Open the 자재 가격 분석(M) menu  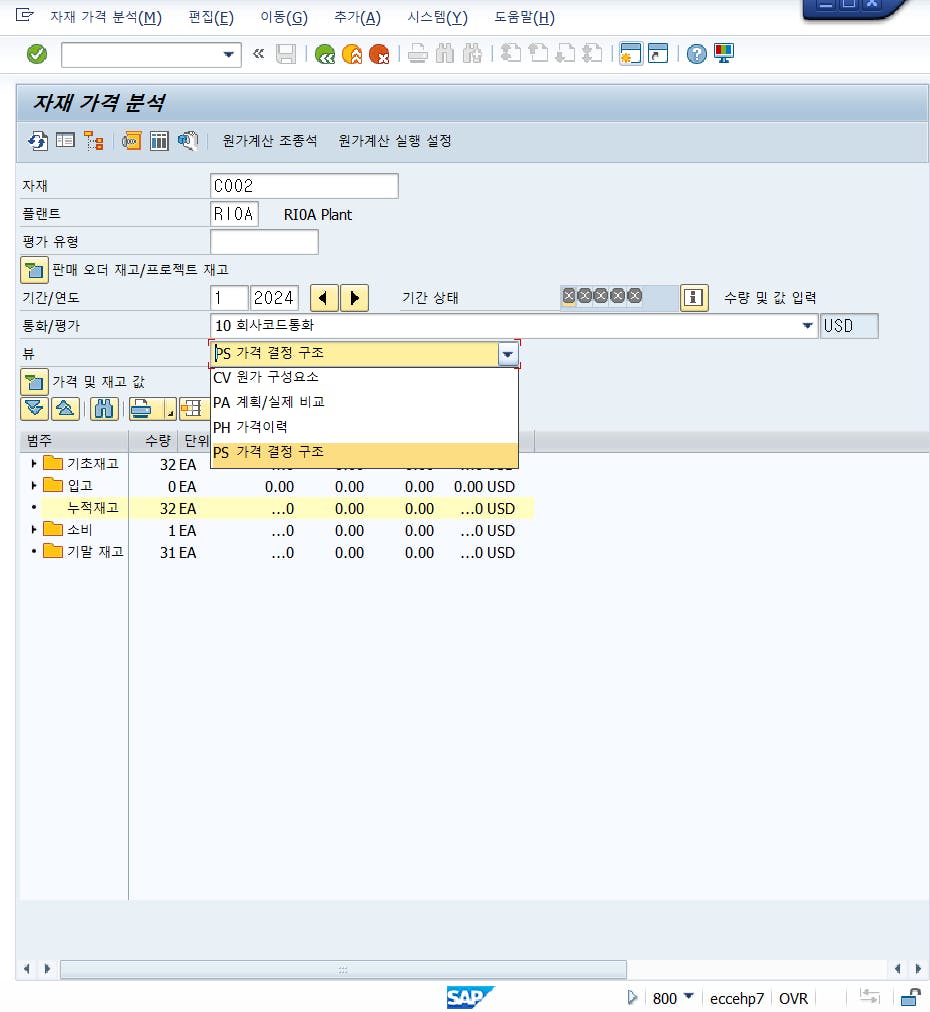(106, 17)
